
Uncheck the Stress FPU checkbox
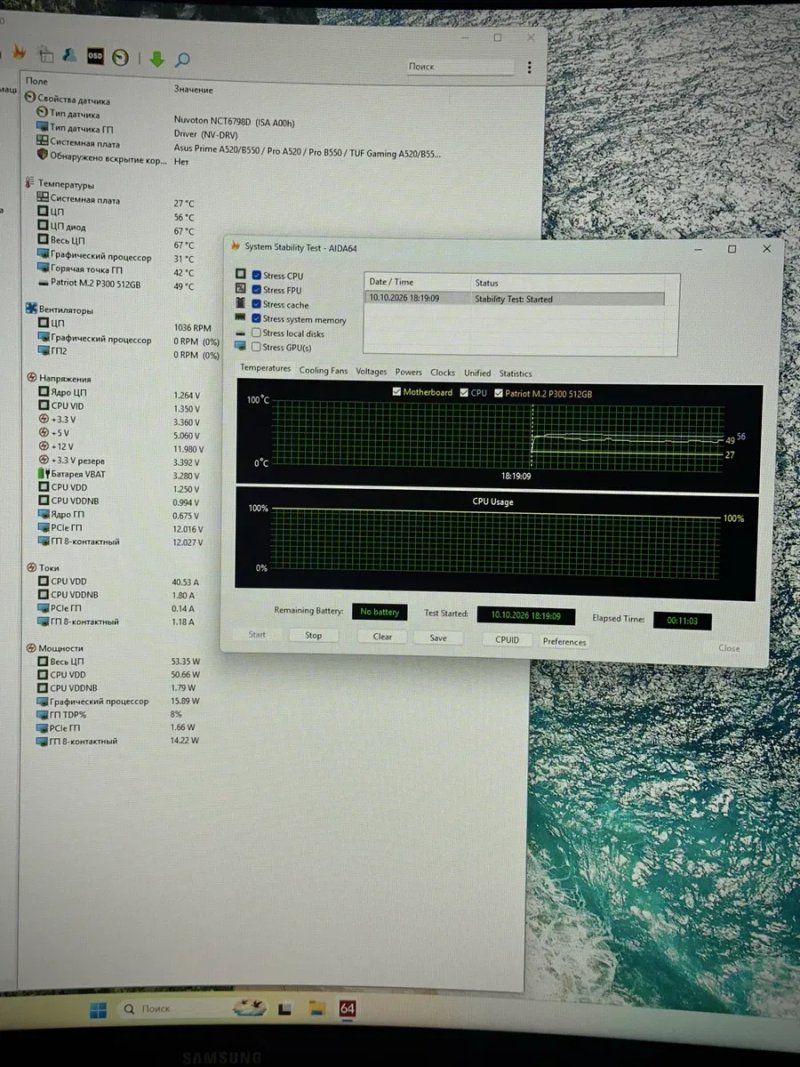pyautogui.click(x=256, y=289)
